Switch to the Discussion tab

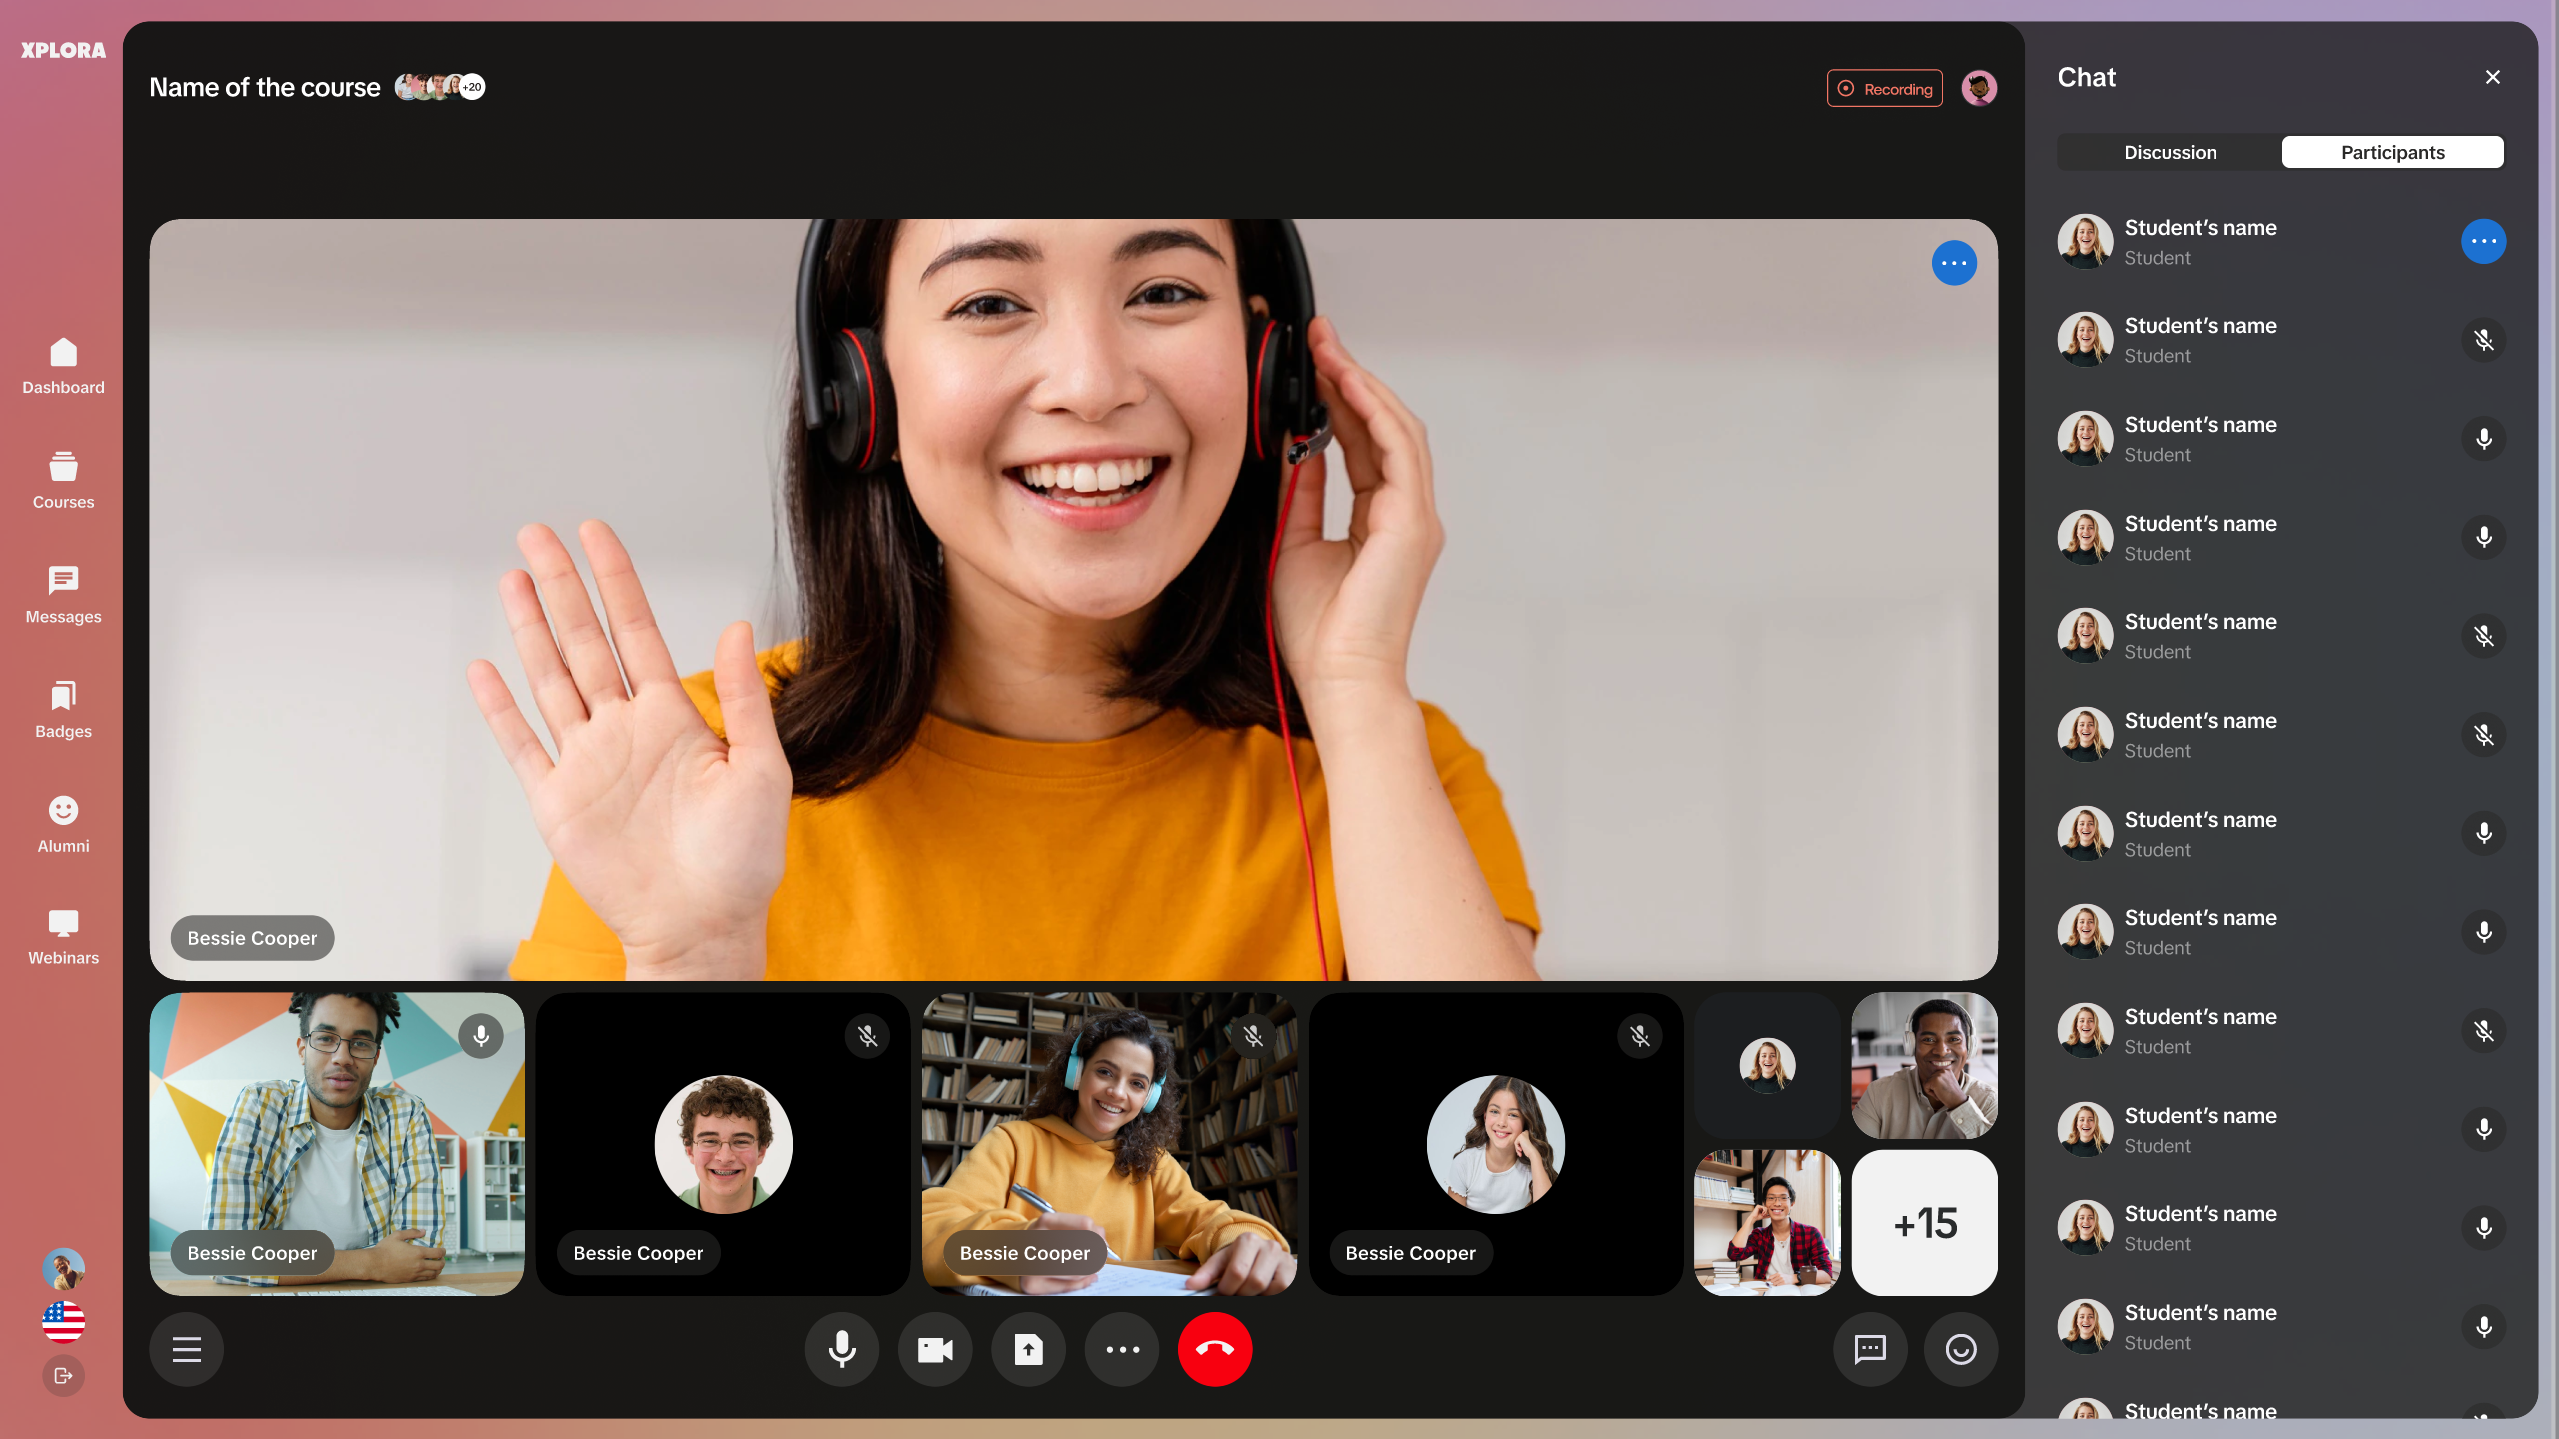[x=2170, y=152]
